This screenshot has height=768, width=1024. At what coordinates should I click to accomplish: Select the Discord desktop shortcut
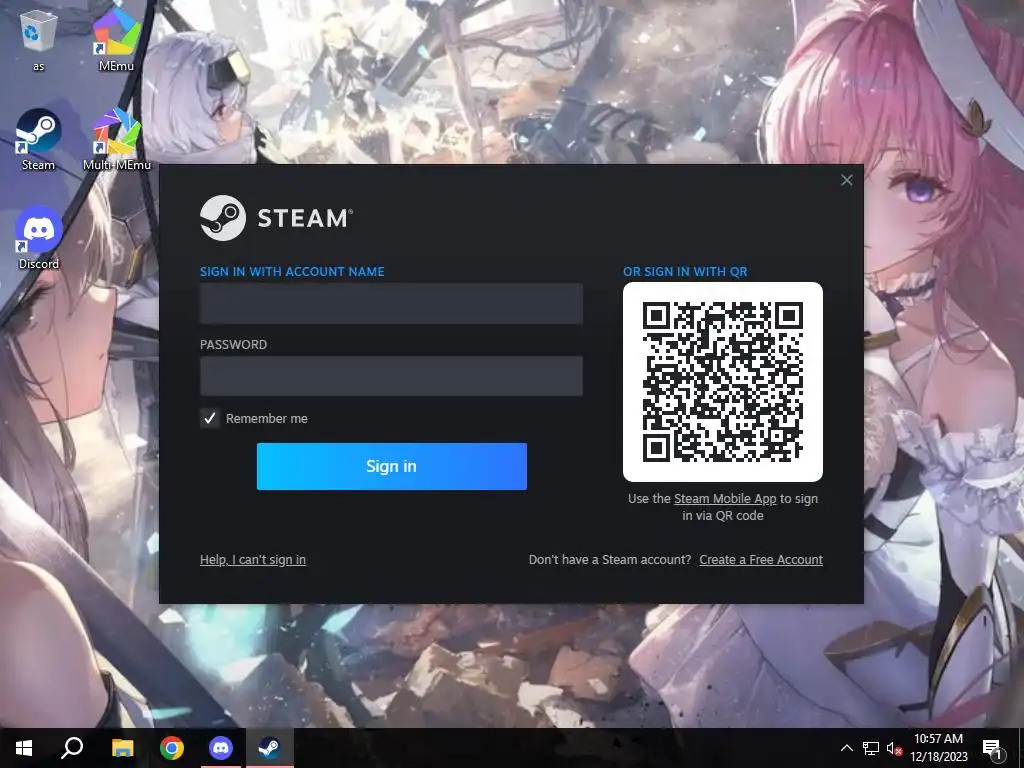39,238
